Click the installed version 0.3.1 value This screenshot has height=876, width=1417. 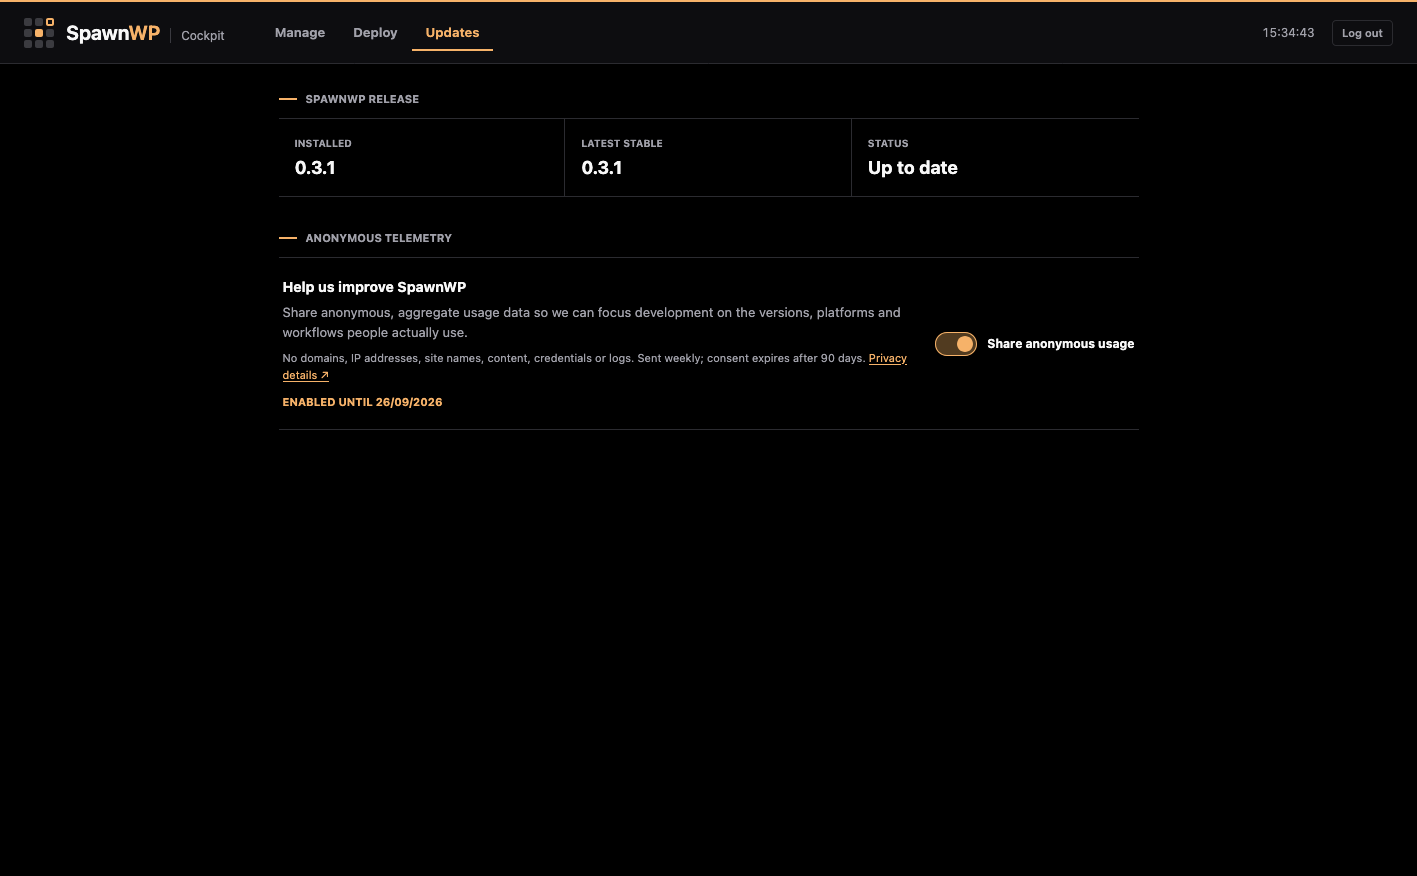click(315, 168)
